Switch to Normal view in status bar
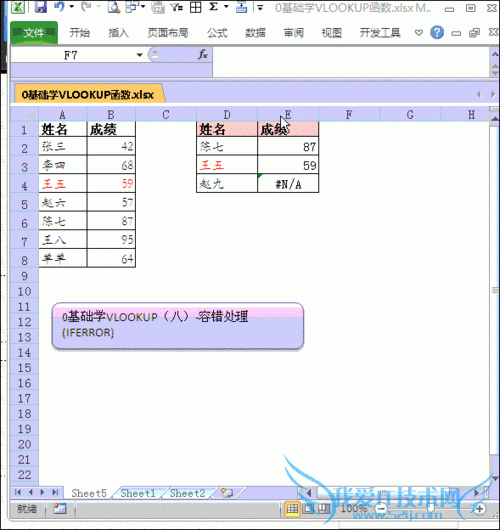The width and height of the screenshot is (500, 530). pos(292,508)
